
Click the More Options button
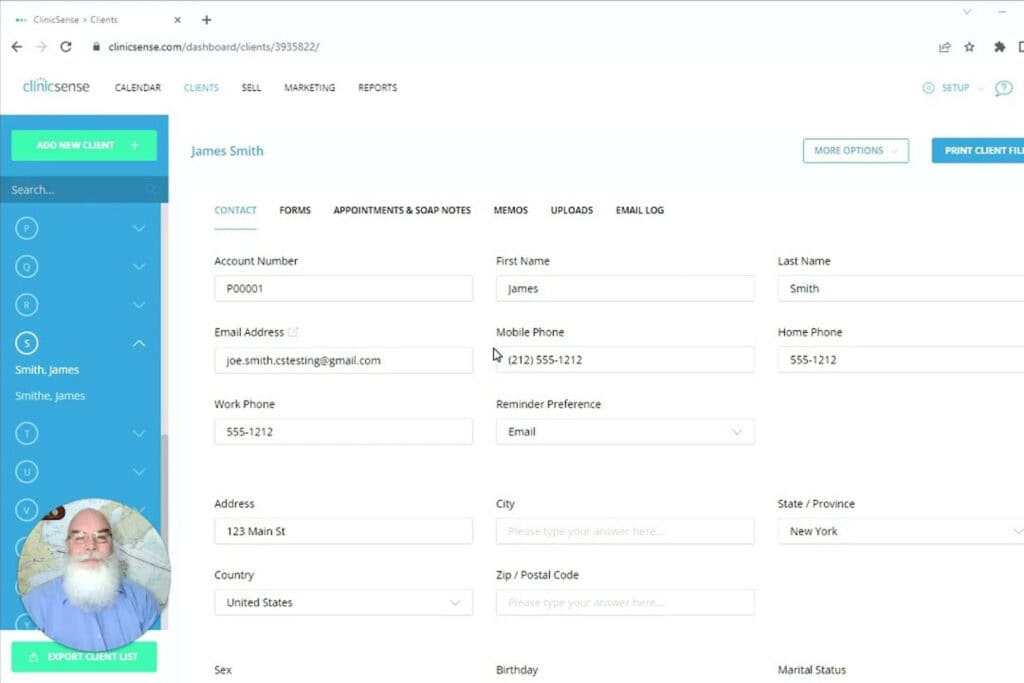coord(855,151)
